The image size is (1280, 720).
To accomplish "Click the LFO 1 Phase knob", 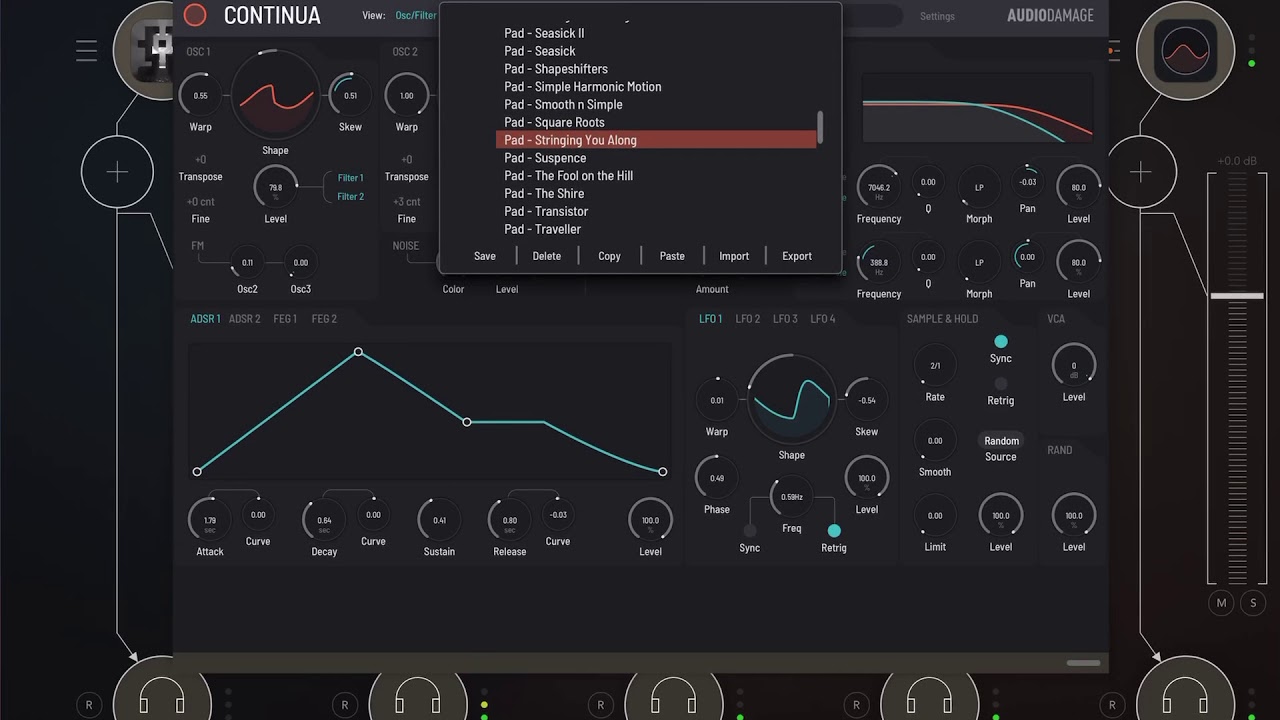I will 717,478.
